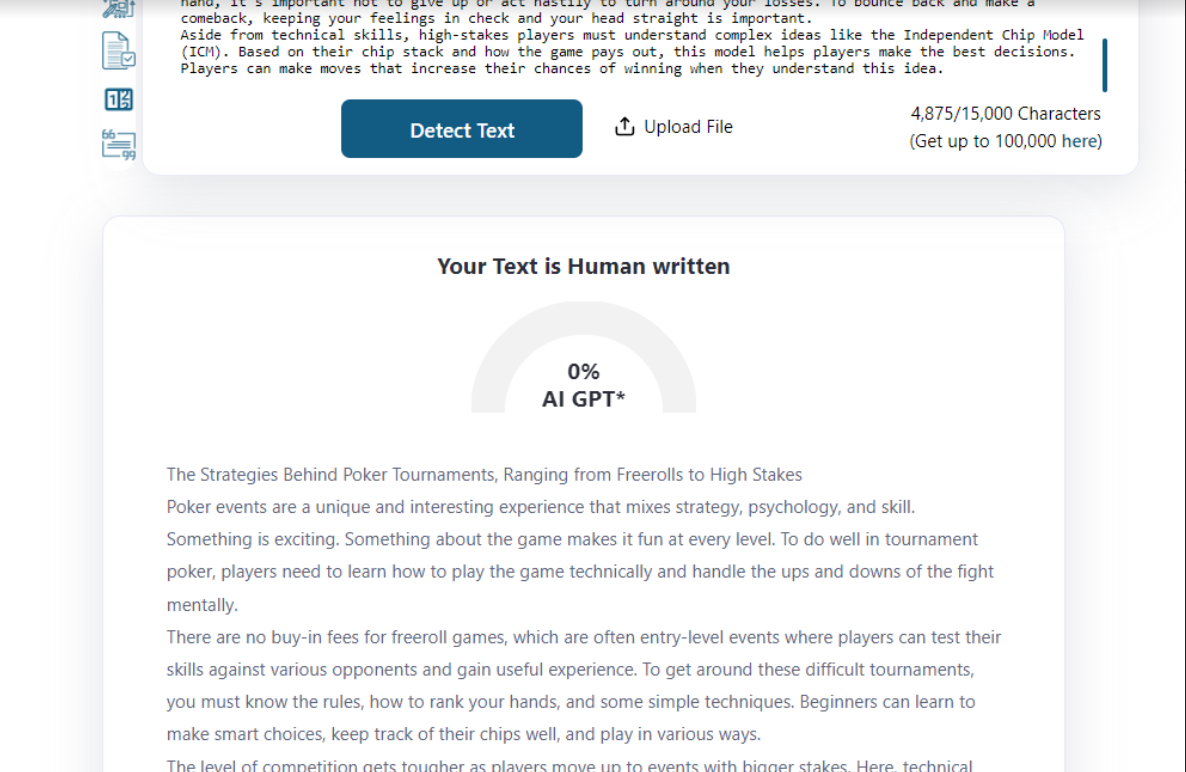Click the line 'The level of competition gets tougher'
This screenshot has height=772, width=1186.
(569, 765)
